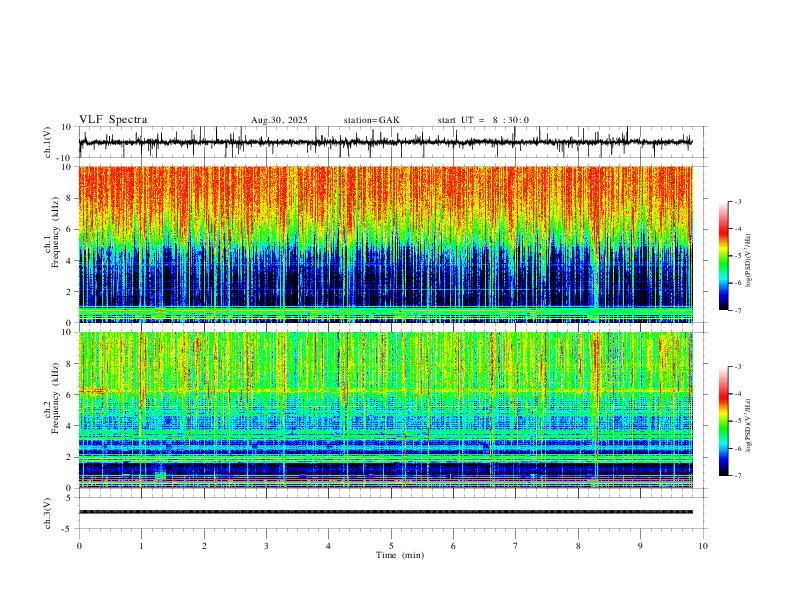Click the time axis tick label "9"
Viewport: 792px width, 612px height.
640,546
